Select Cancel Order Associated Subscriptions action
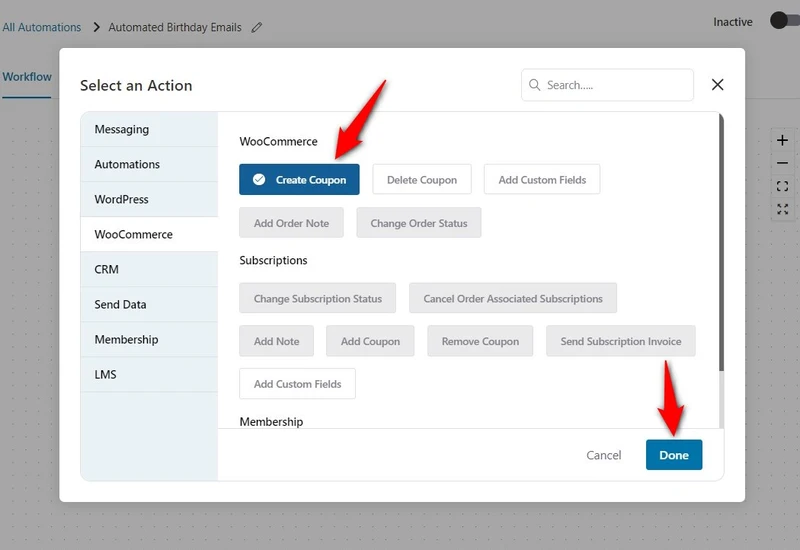 [513, 298]
